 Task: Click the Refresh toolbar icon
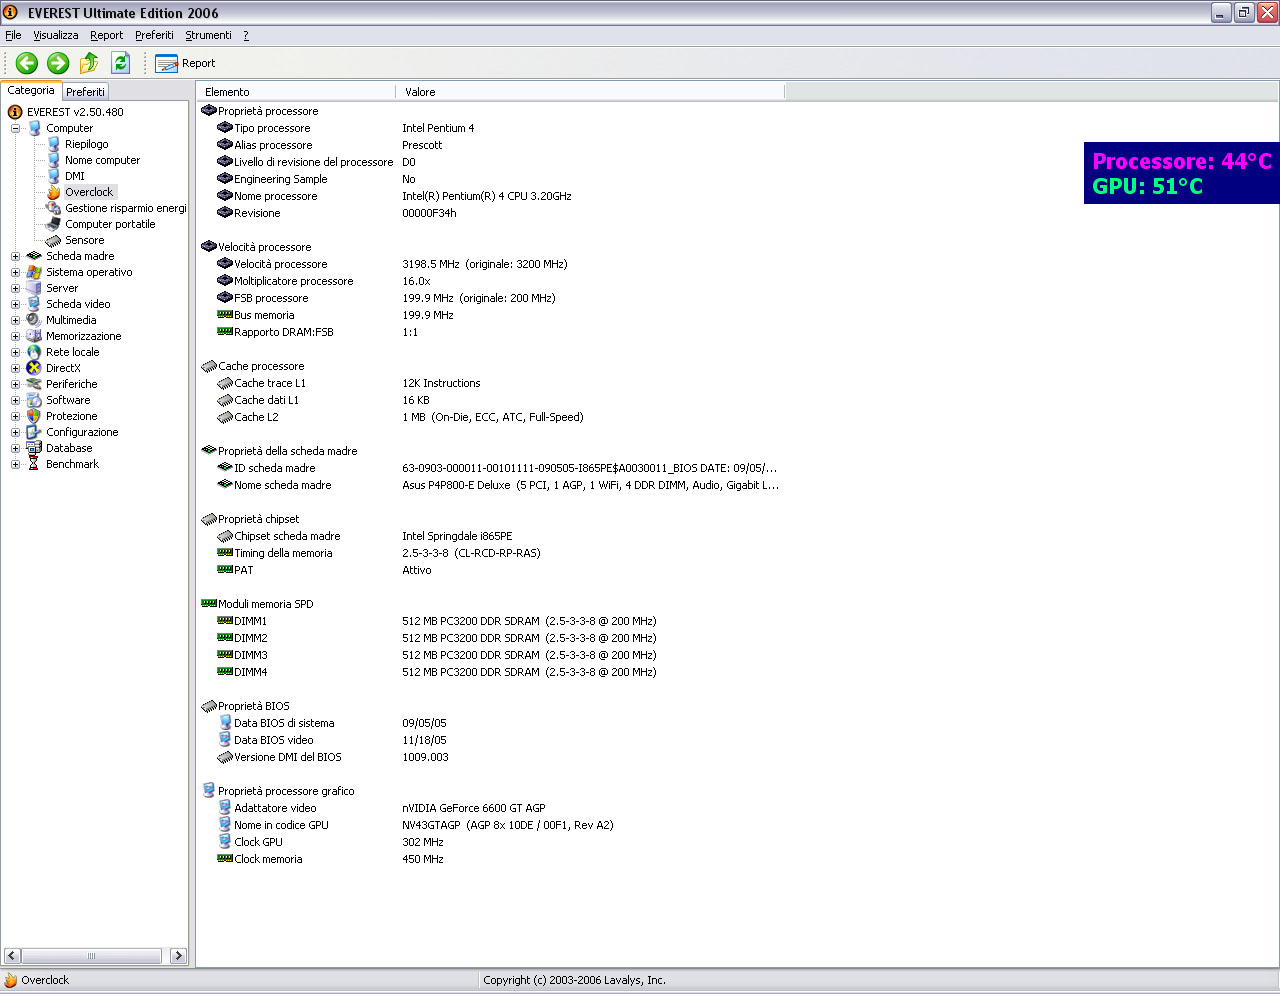tap(120, 63)
